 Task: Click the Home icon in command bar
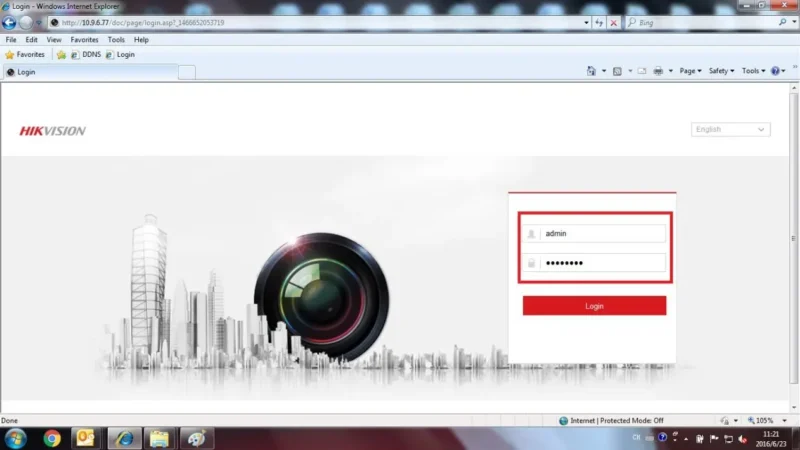(591, 71)
